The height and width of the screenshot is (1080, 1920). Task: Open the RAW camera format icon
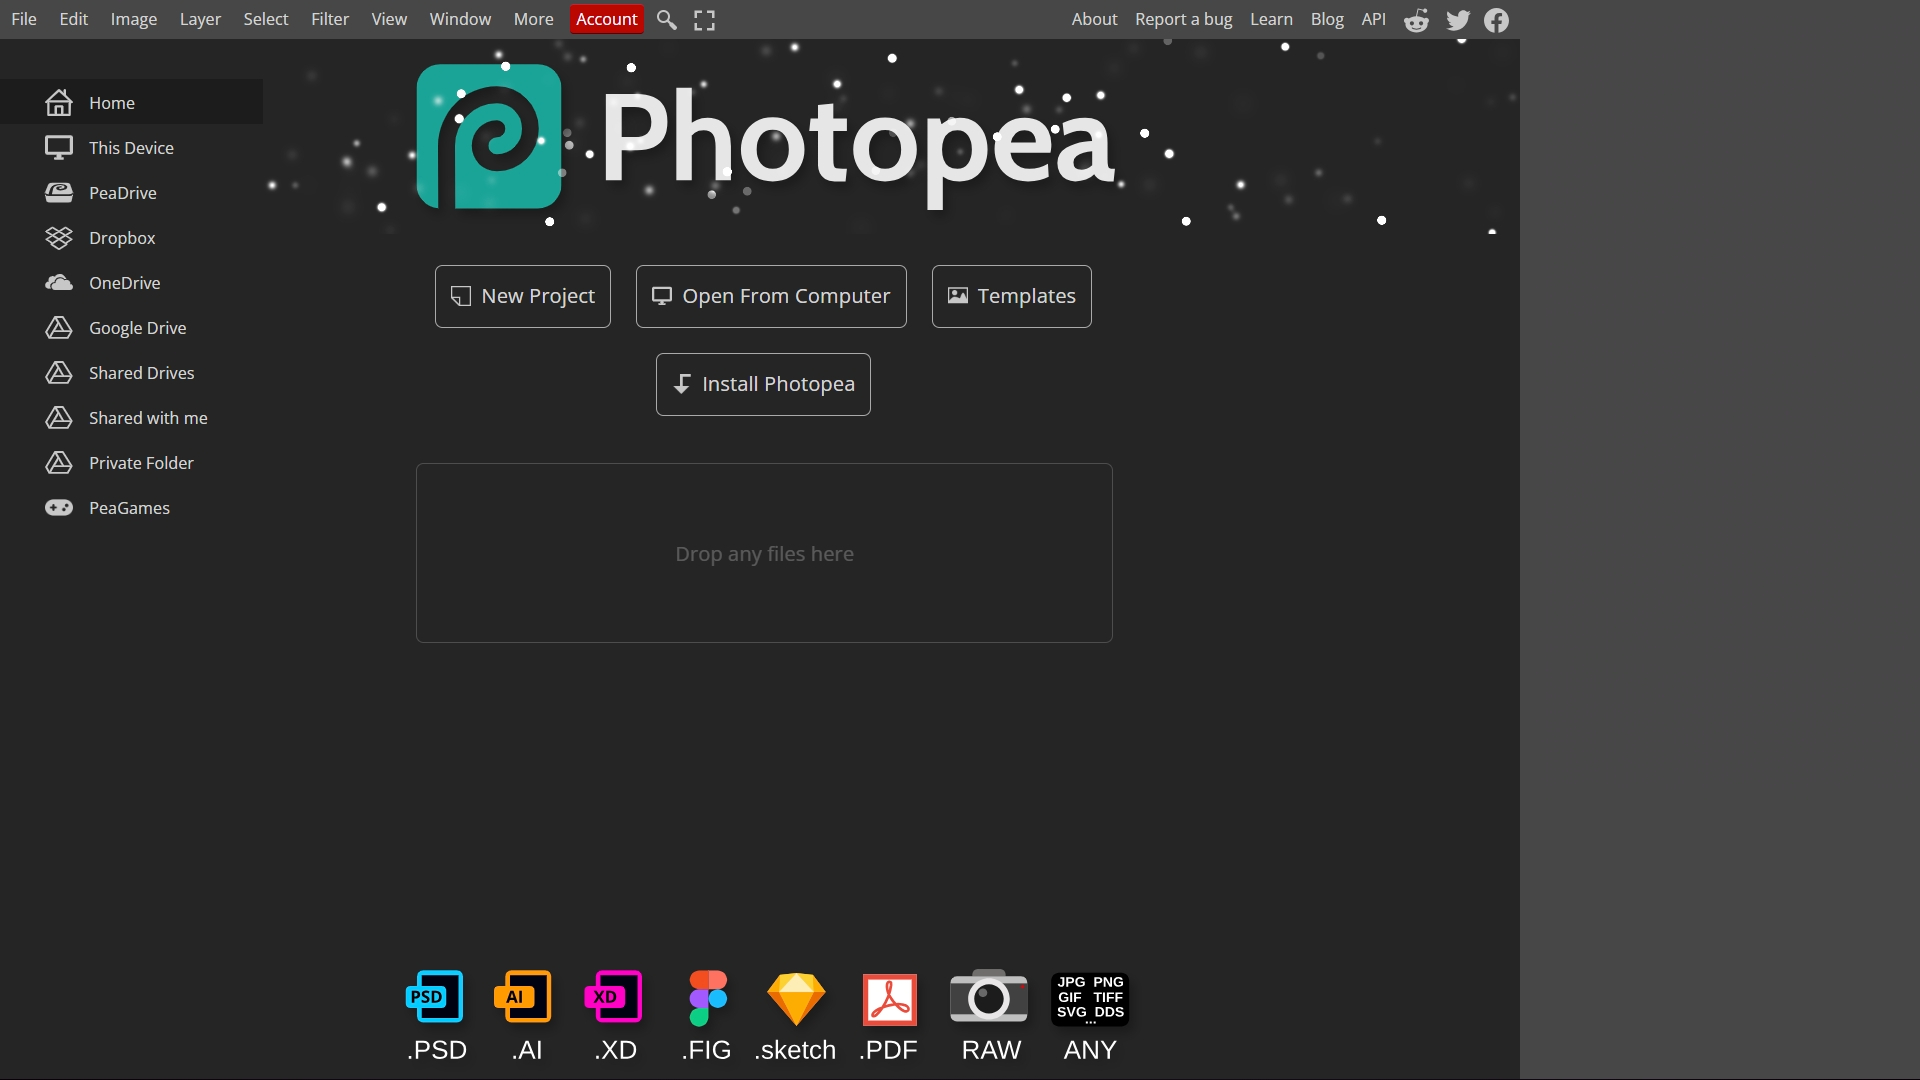[x=988, y=997]
